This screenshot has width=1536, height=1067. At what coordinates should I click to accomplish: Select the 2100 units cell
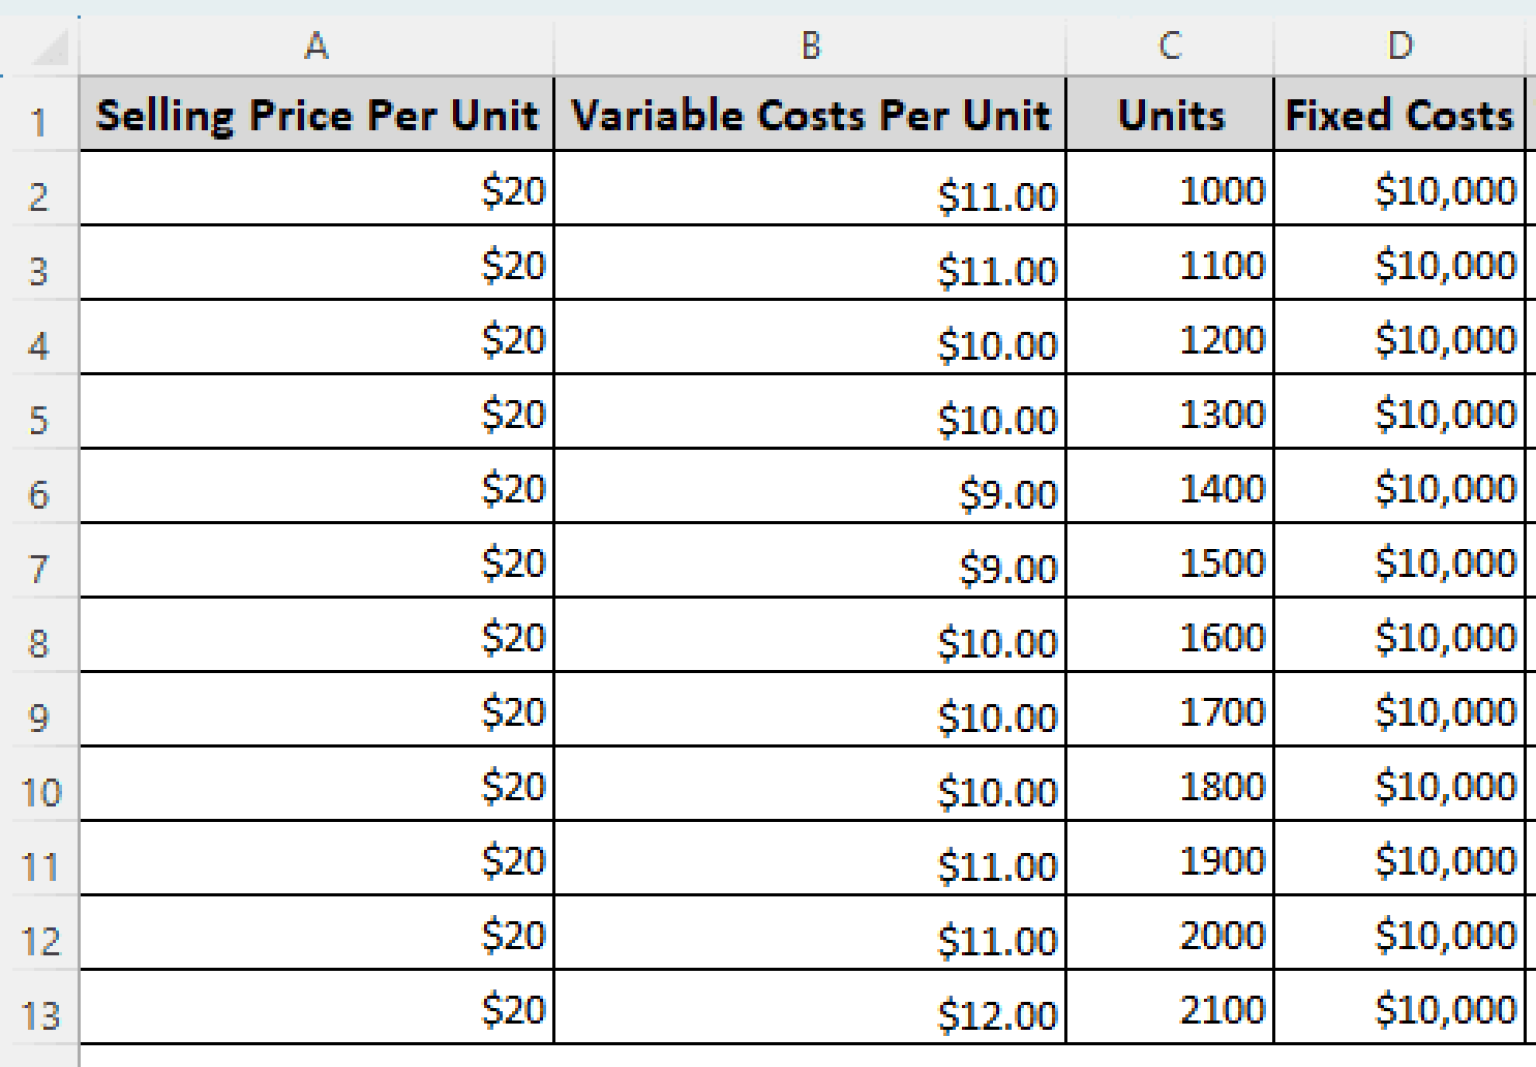point(1170,1010)
